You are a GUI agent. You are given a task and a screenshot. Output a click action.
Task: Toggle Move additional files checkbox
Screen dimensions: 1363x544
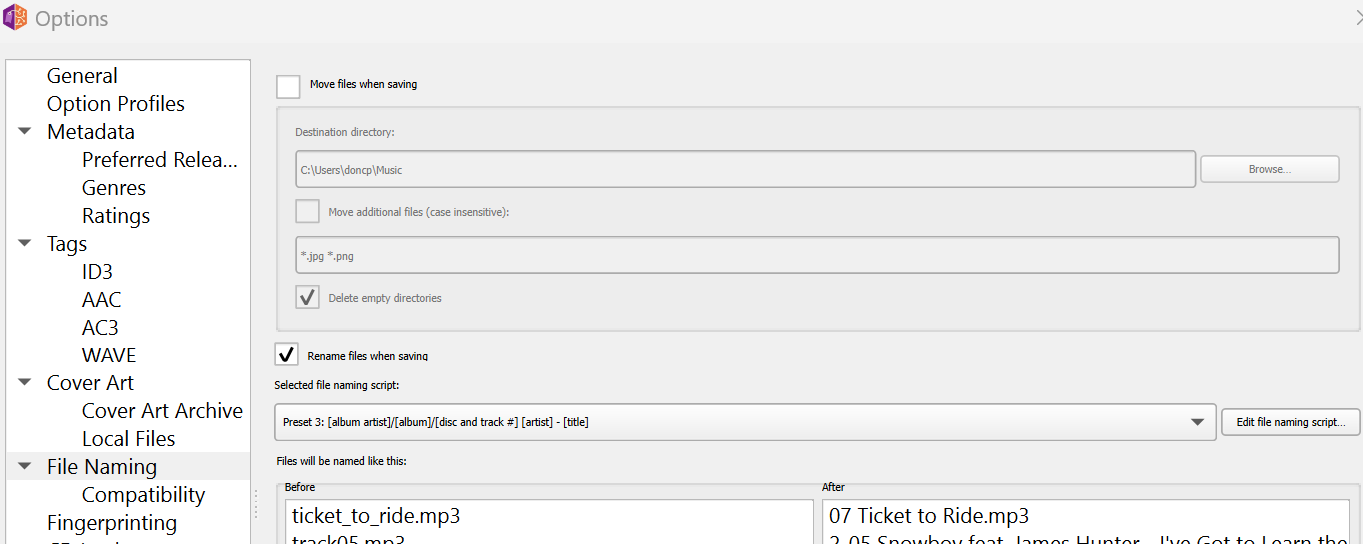click(307, 212)
